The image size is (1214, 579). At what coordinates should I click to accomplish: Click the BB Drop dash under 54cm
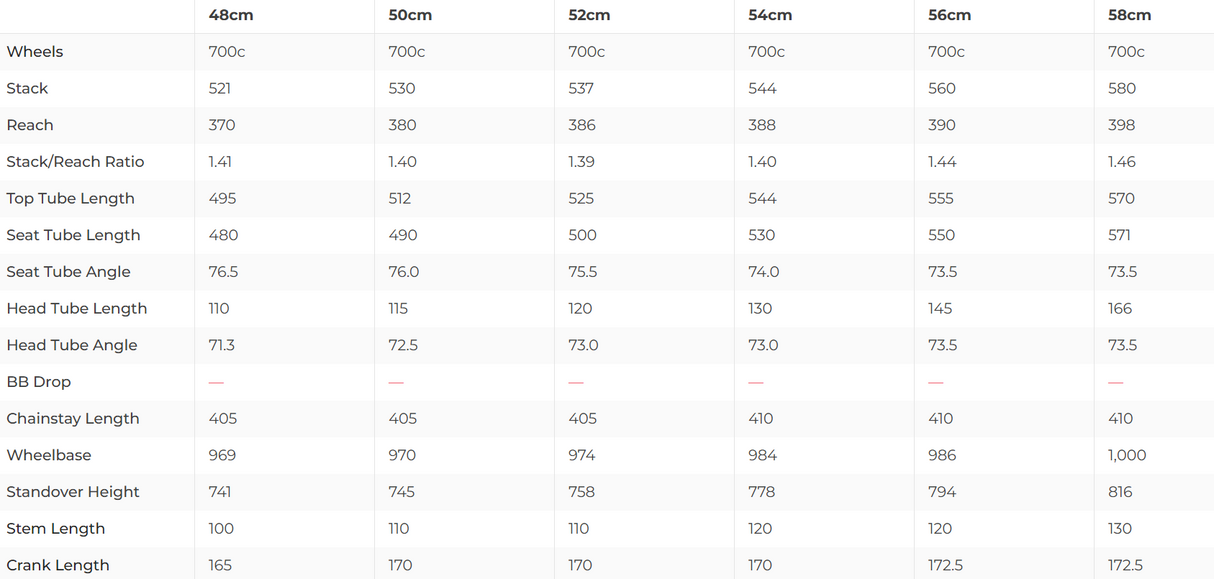(756, 382)
